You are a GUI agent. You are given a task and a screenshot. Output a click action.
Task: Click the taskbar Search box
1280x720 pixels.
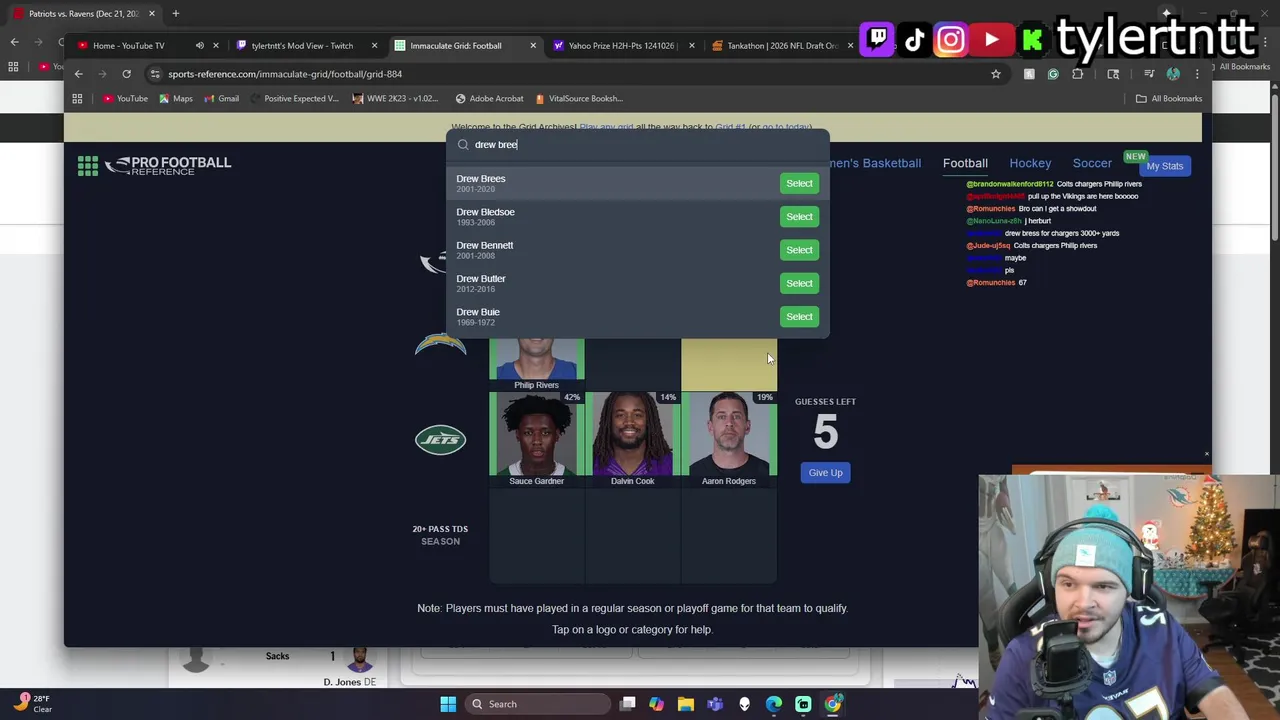(540, 704)
